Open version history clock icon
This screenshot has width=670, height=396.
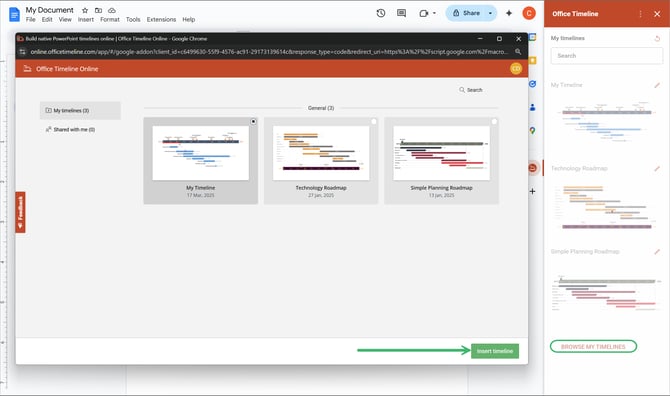pyautogui.click(x=380, y=13)
